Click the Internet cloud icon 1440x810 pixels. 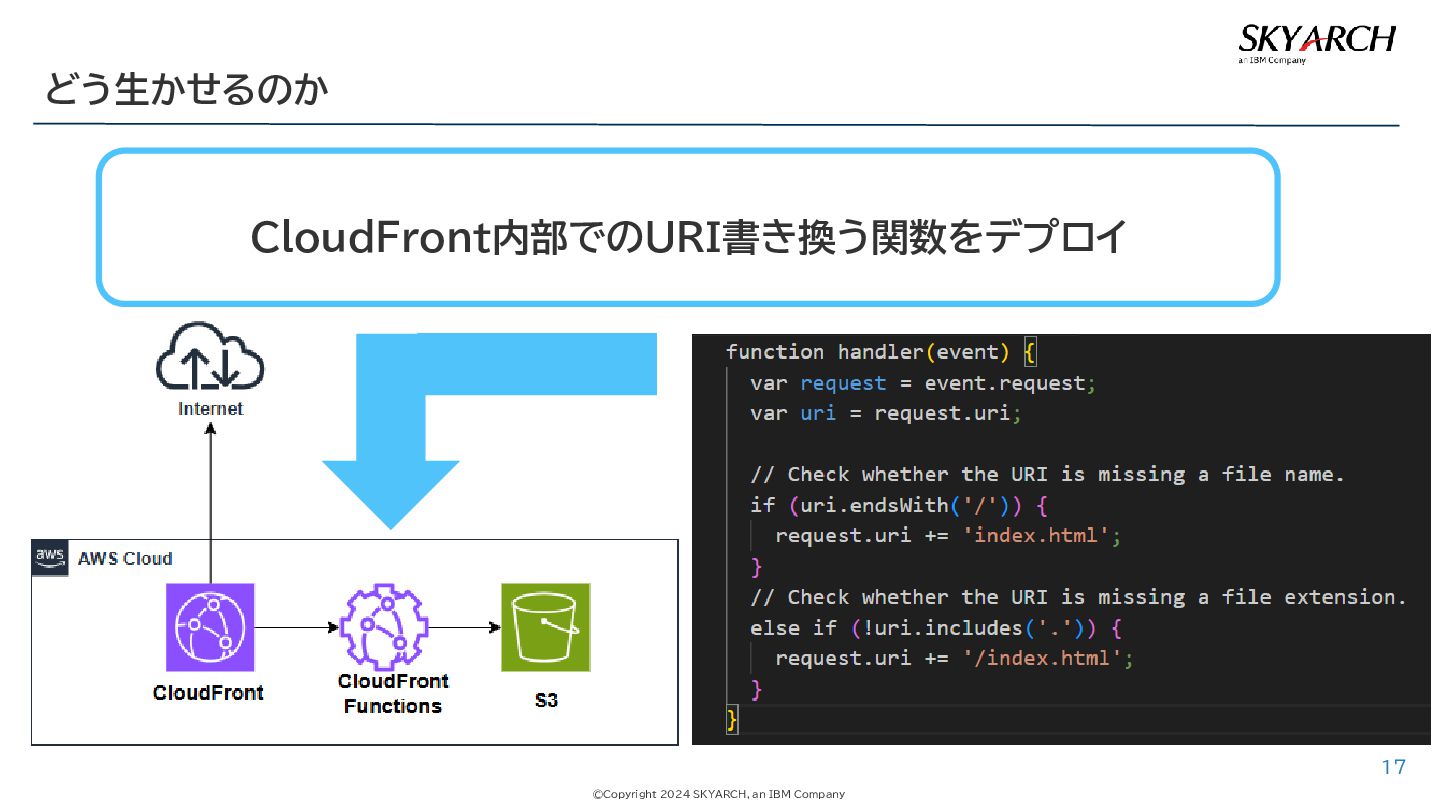click(x=210, y=357)
